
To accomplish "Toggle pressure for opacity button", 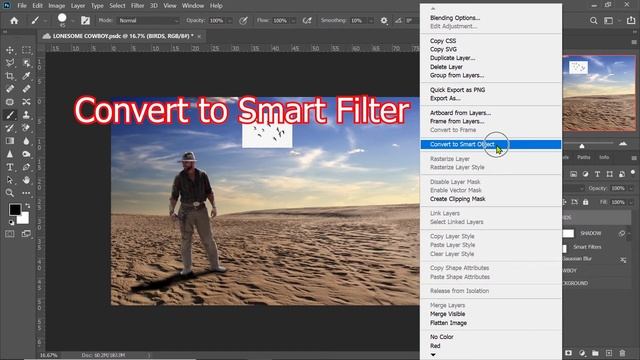I will (243, 20).
